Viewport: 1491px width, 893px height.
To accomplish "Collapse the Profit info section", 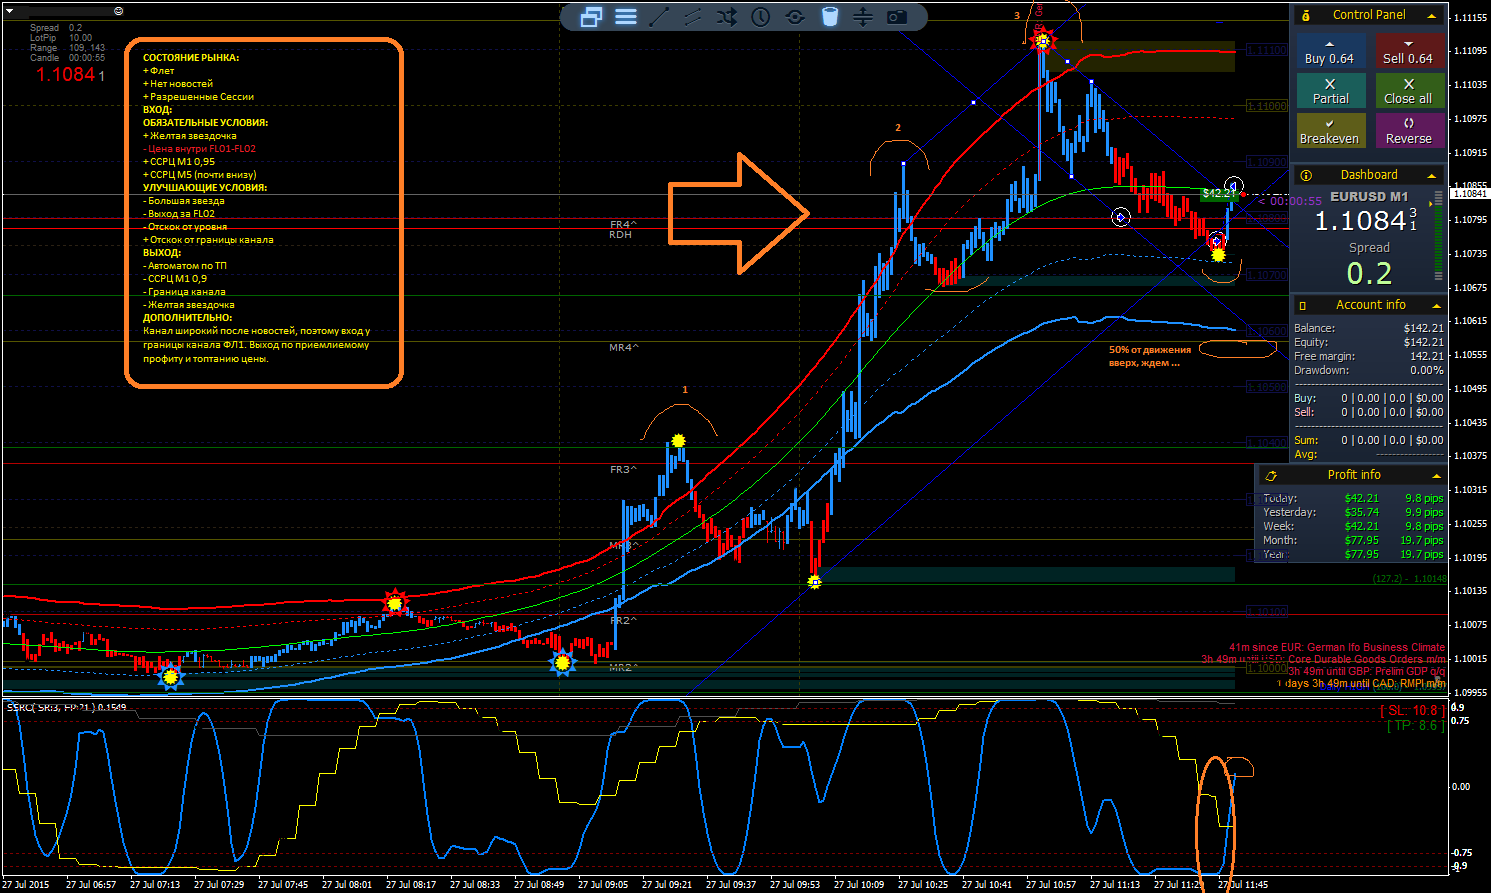I will [1436, 476].
